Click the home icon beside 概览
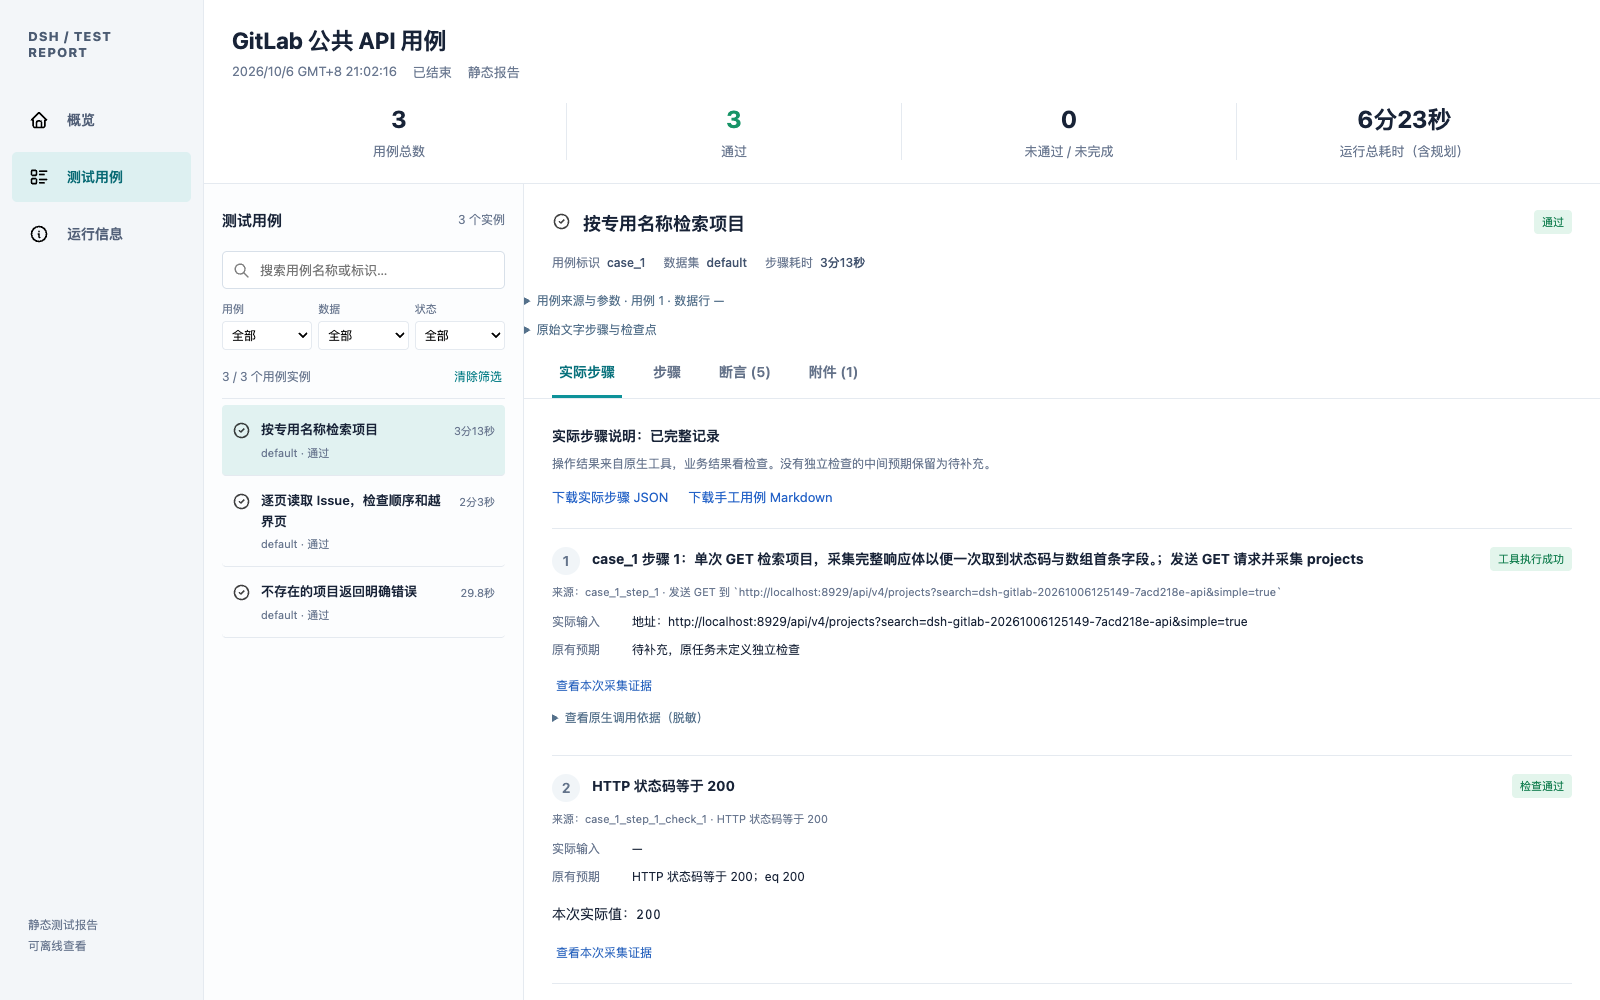The image size is (1600, 1000). tap(39, 120)
